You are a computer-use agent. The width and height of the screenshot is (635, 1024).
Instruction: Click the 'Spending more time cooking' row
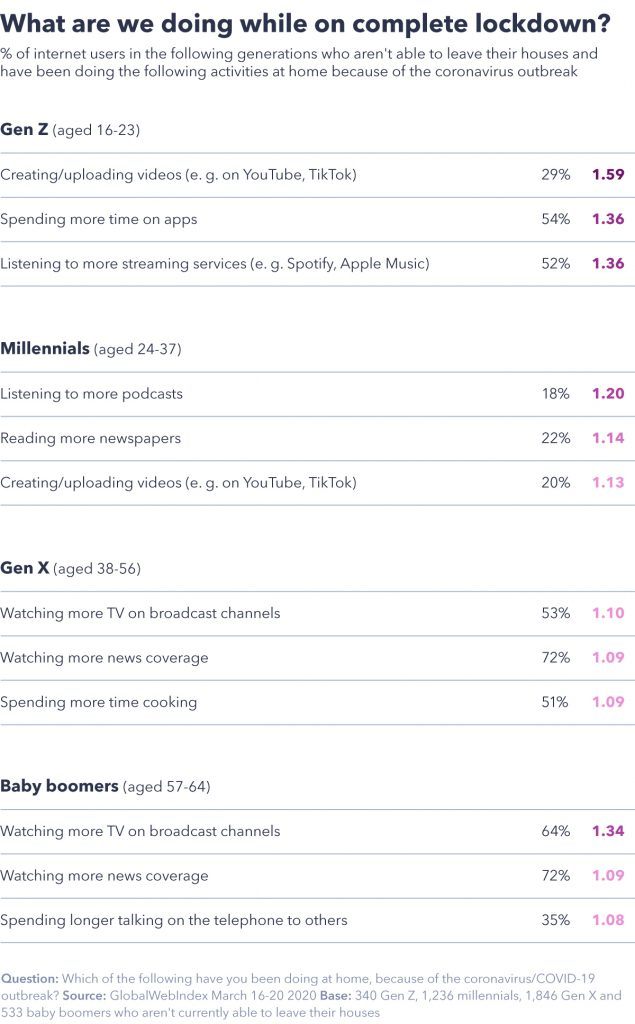point(318,702)
